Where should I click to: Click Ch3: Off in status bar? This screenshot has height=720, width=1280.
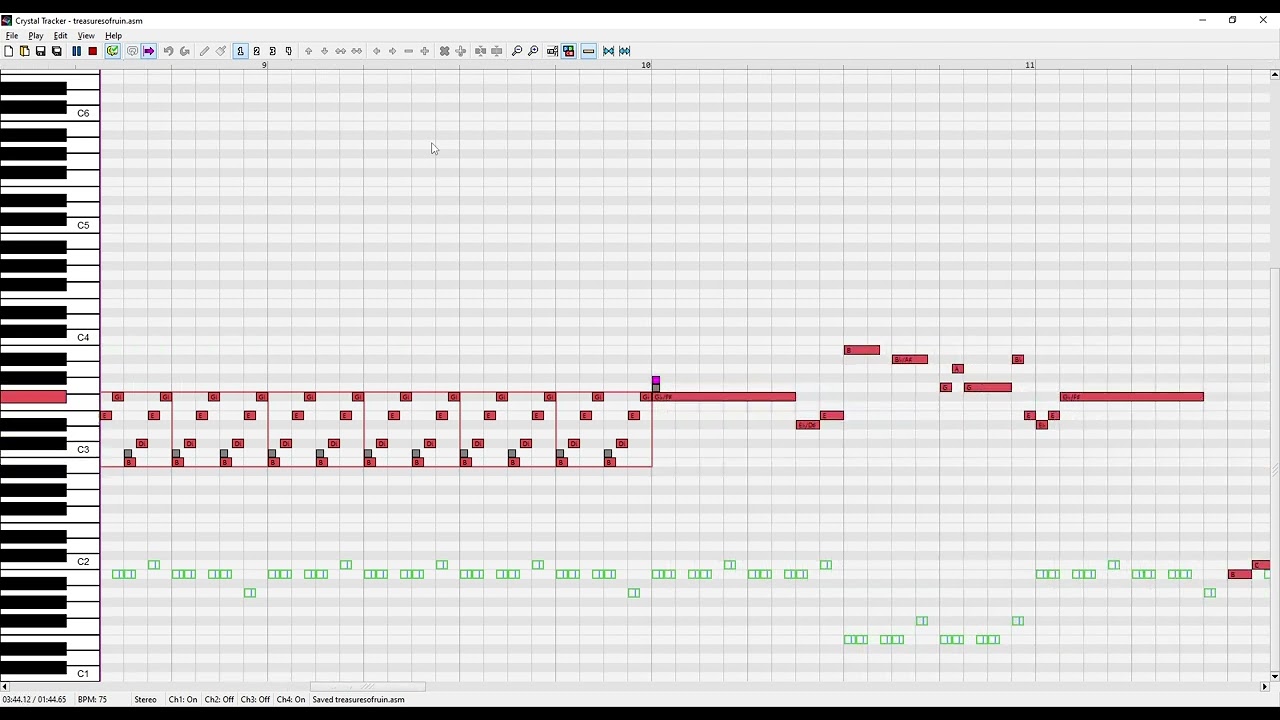[x=255, y=700]
